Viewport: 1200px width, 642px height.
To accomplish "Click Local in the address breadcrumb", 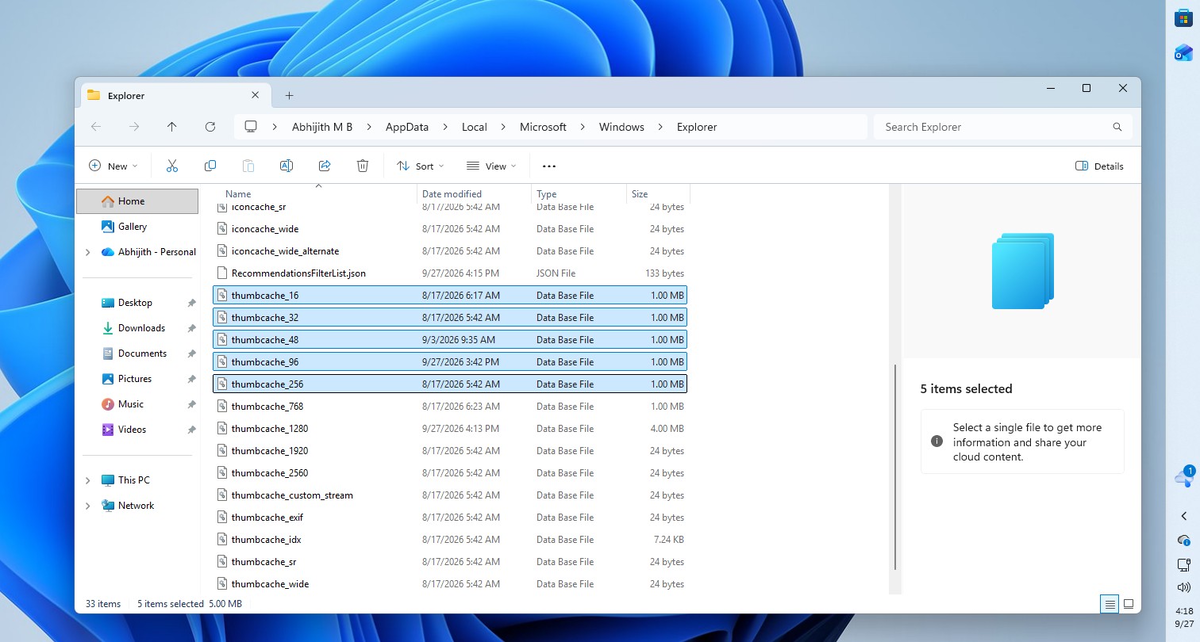I will 474,127.
